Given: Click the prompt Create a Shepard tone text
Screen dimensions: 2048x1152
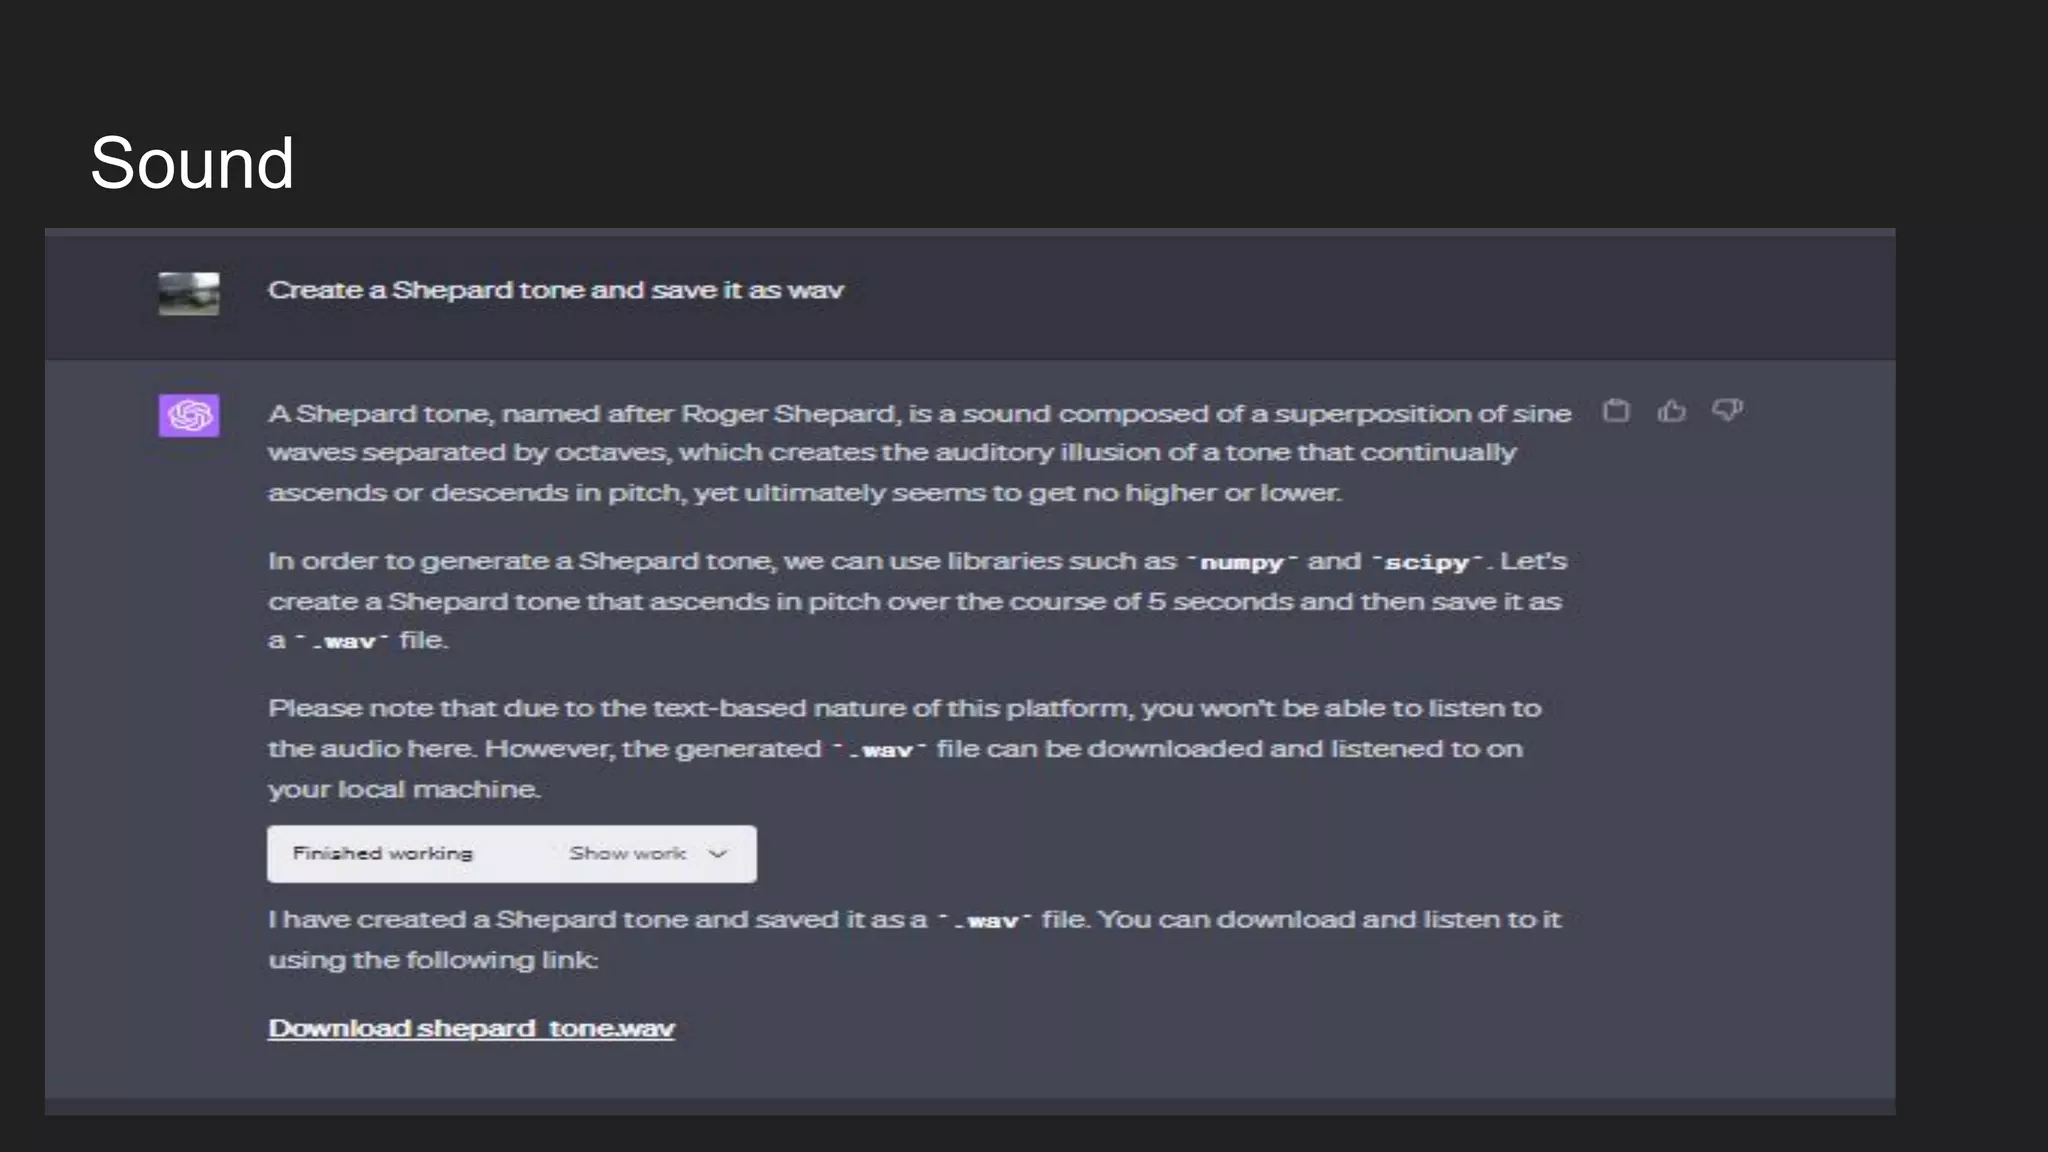Looking at the screenshot, I should [555, 290].
